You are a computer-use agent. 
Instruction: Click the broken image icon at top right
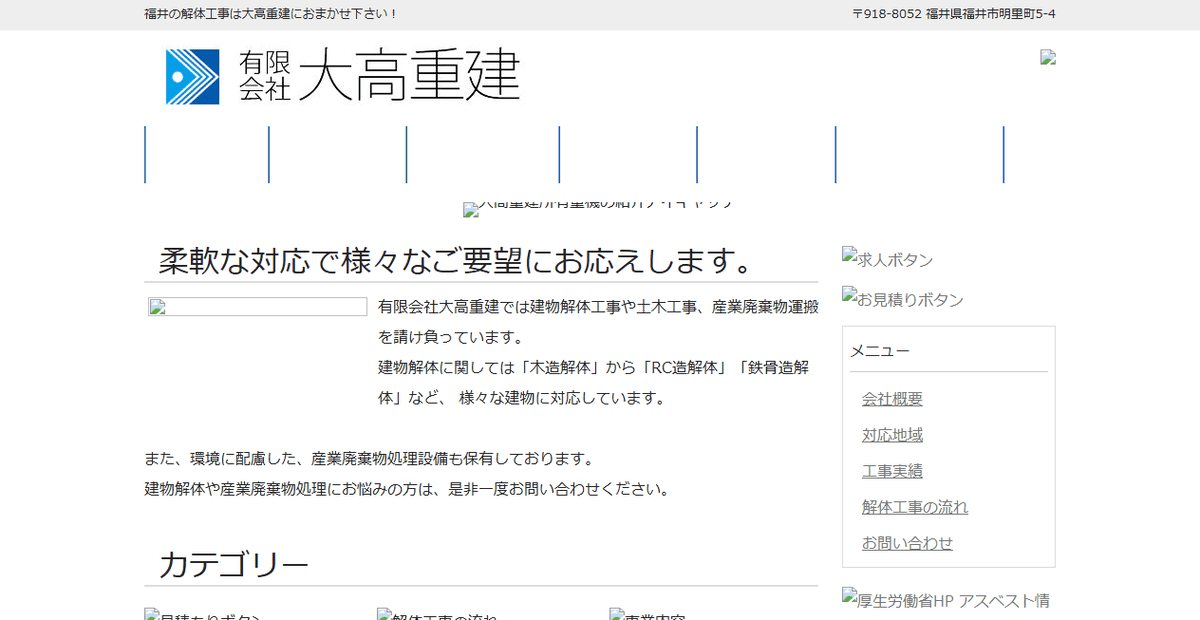pyautogui.click(x=1048, y=57)
